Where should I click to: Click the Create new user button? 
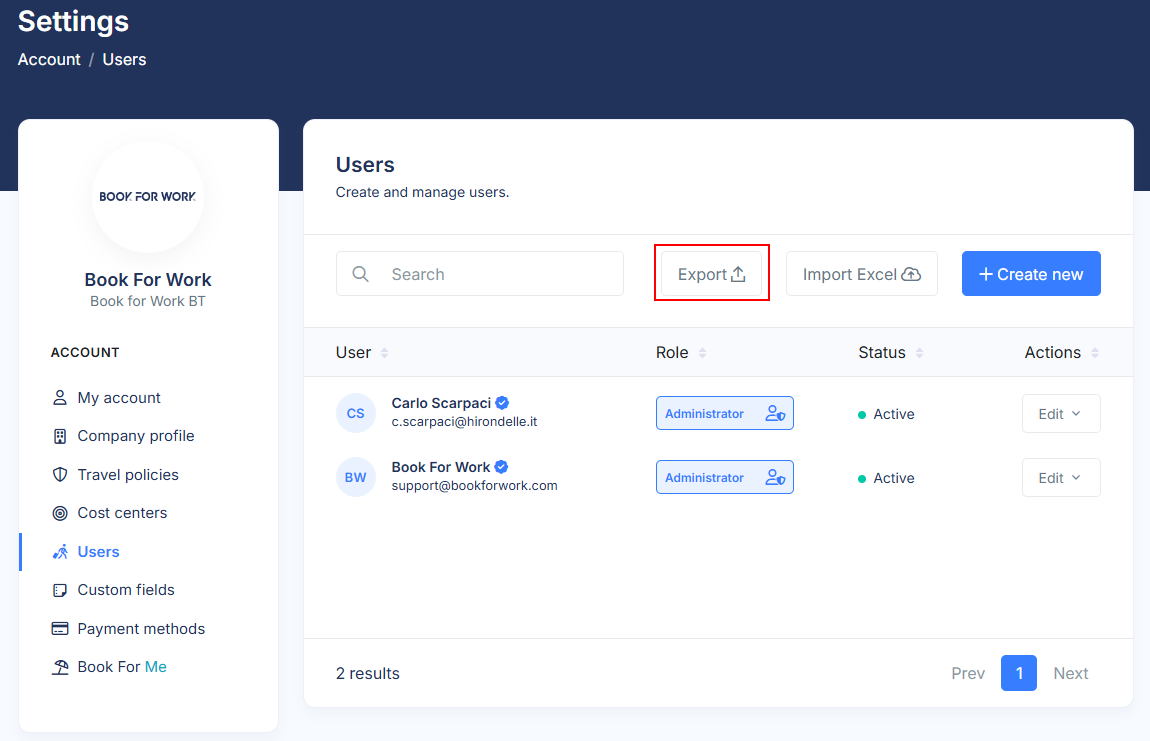click(1031, 274)
